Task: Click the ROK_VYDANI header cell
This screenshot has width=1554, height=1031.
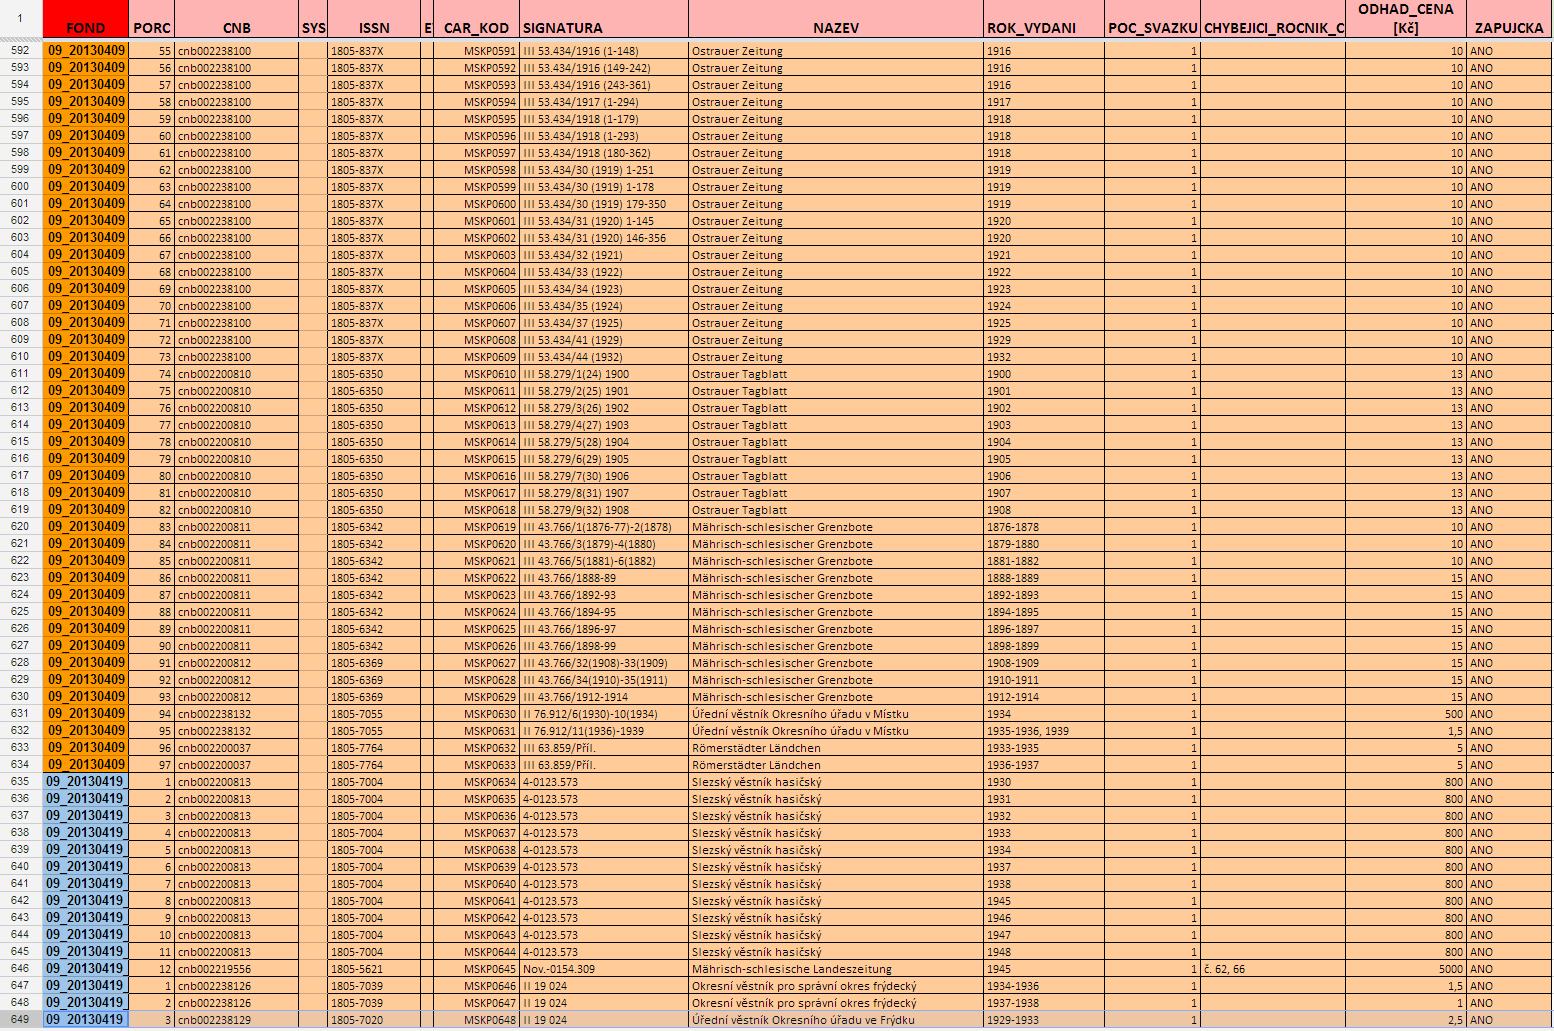Action: 1044,20
